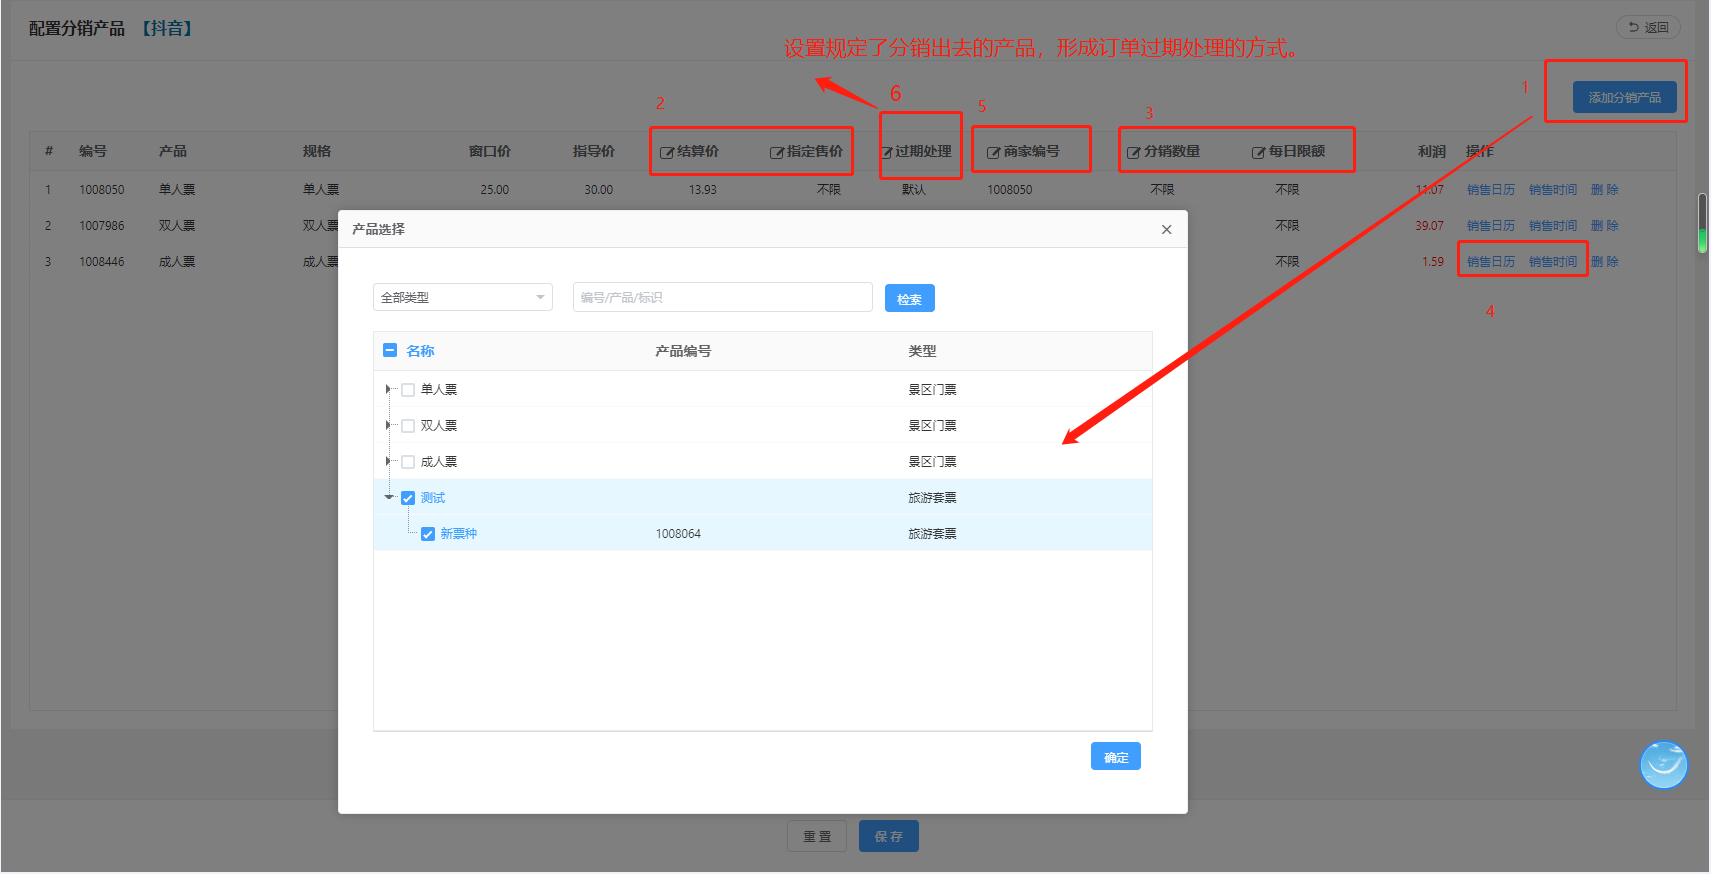Click the edit icon beside 指定售价 header
This screenshot has width=1711, height=874.
tap(776, 153)
